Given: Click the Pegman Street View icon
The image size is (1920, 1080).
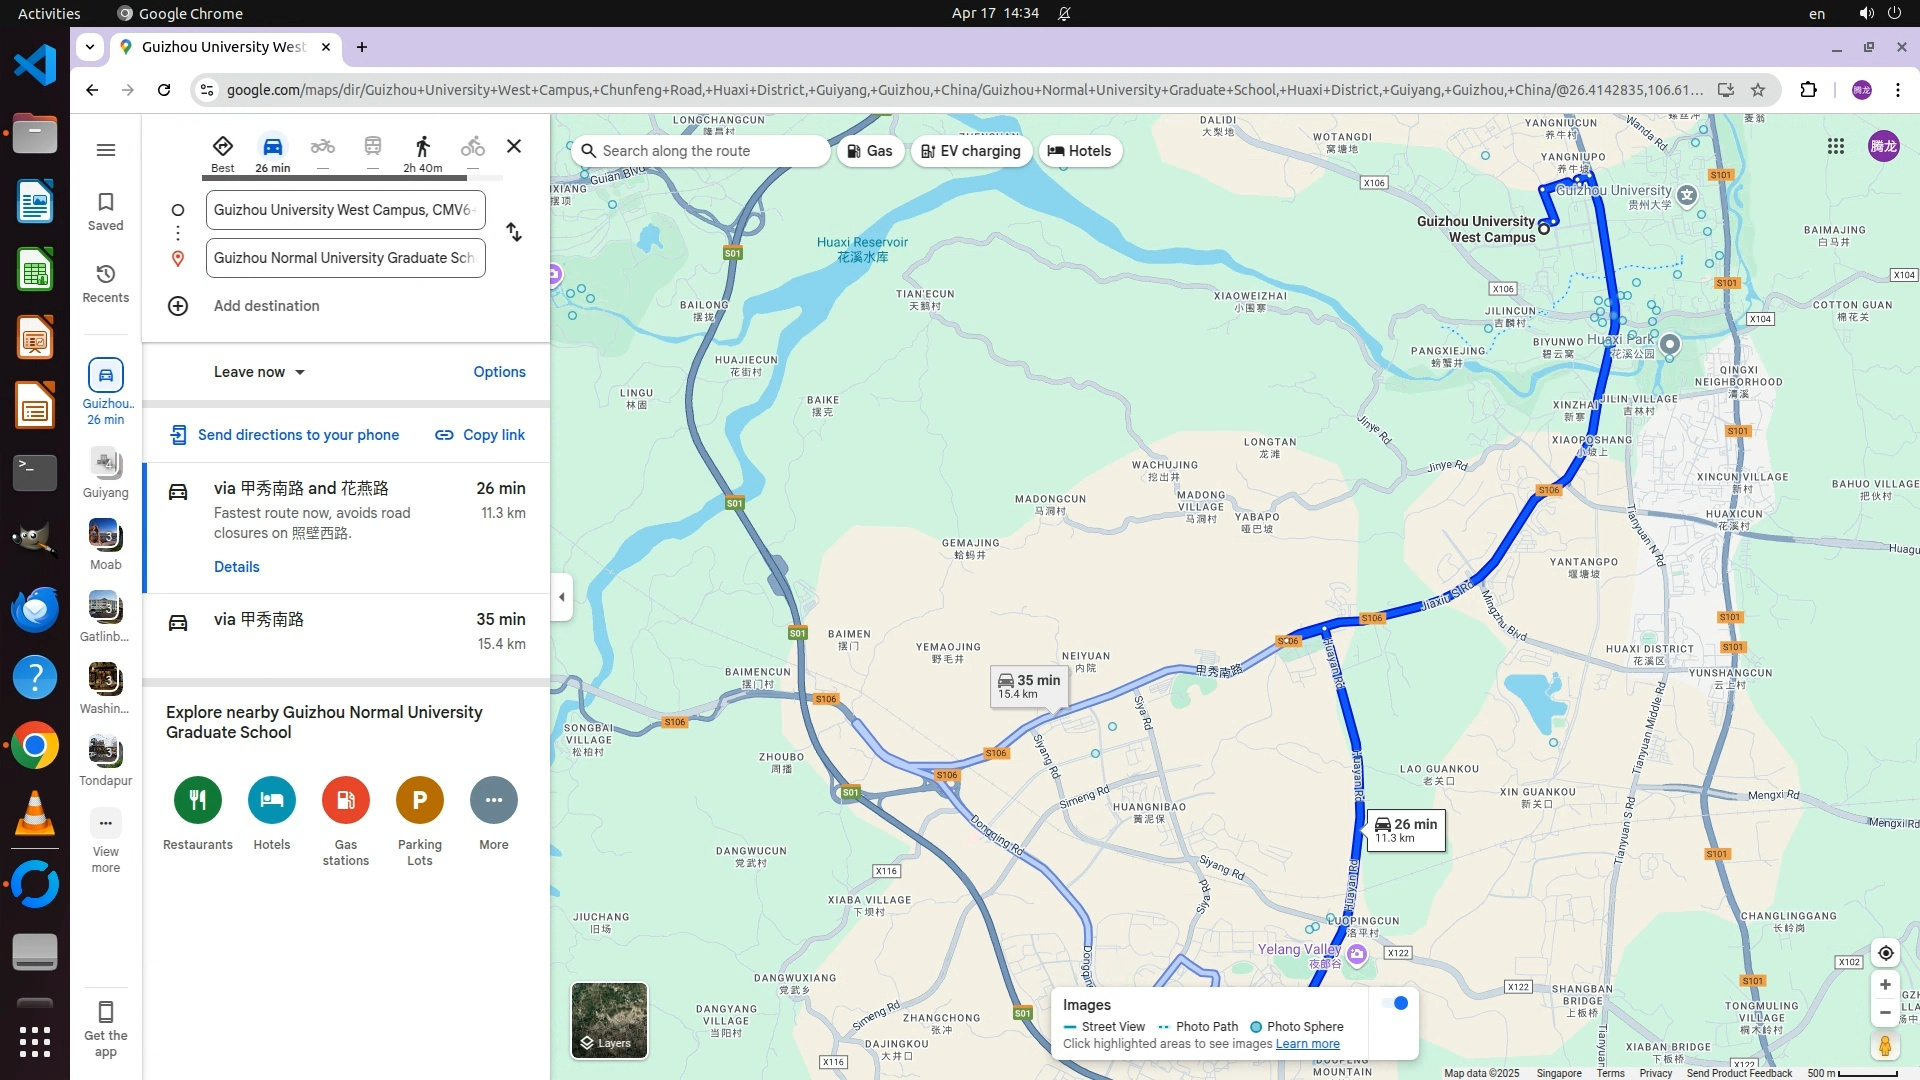Looking at the screenshot, I should [x=1885, y=1046].
